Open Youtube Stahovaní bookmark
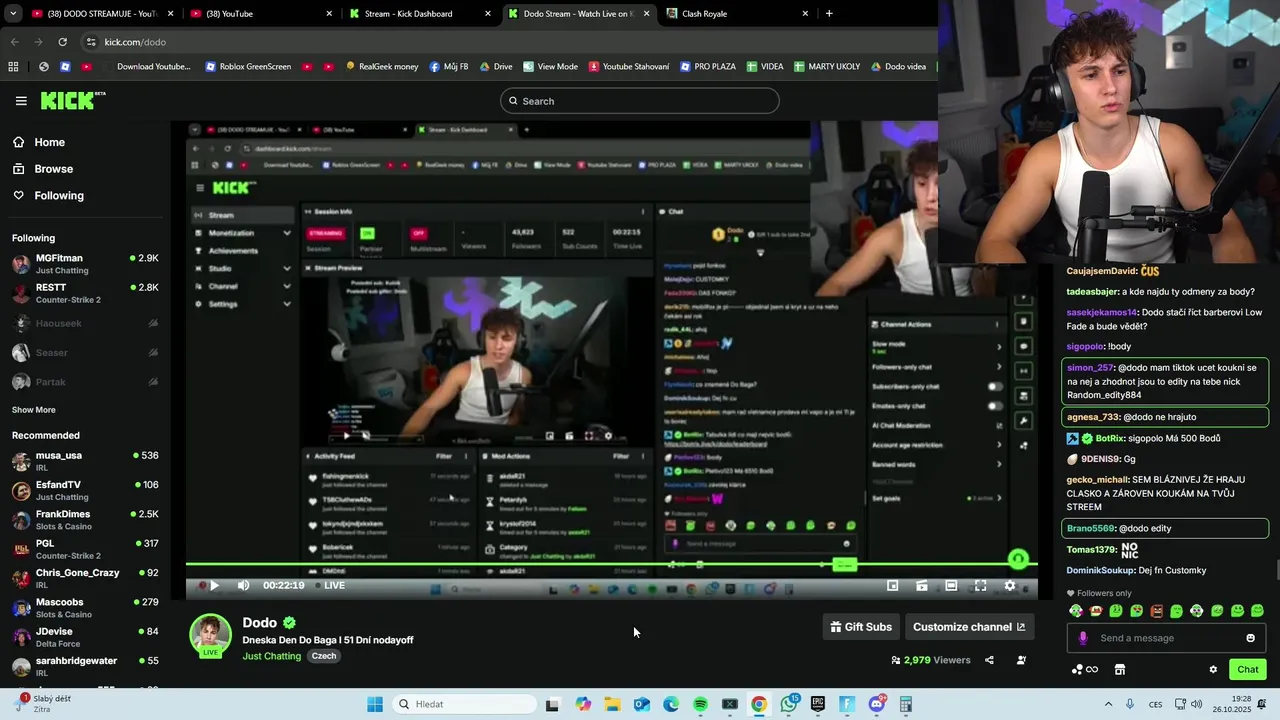Image resolution: width=1280 pixels, height=720 pixels. coord(629,67)
